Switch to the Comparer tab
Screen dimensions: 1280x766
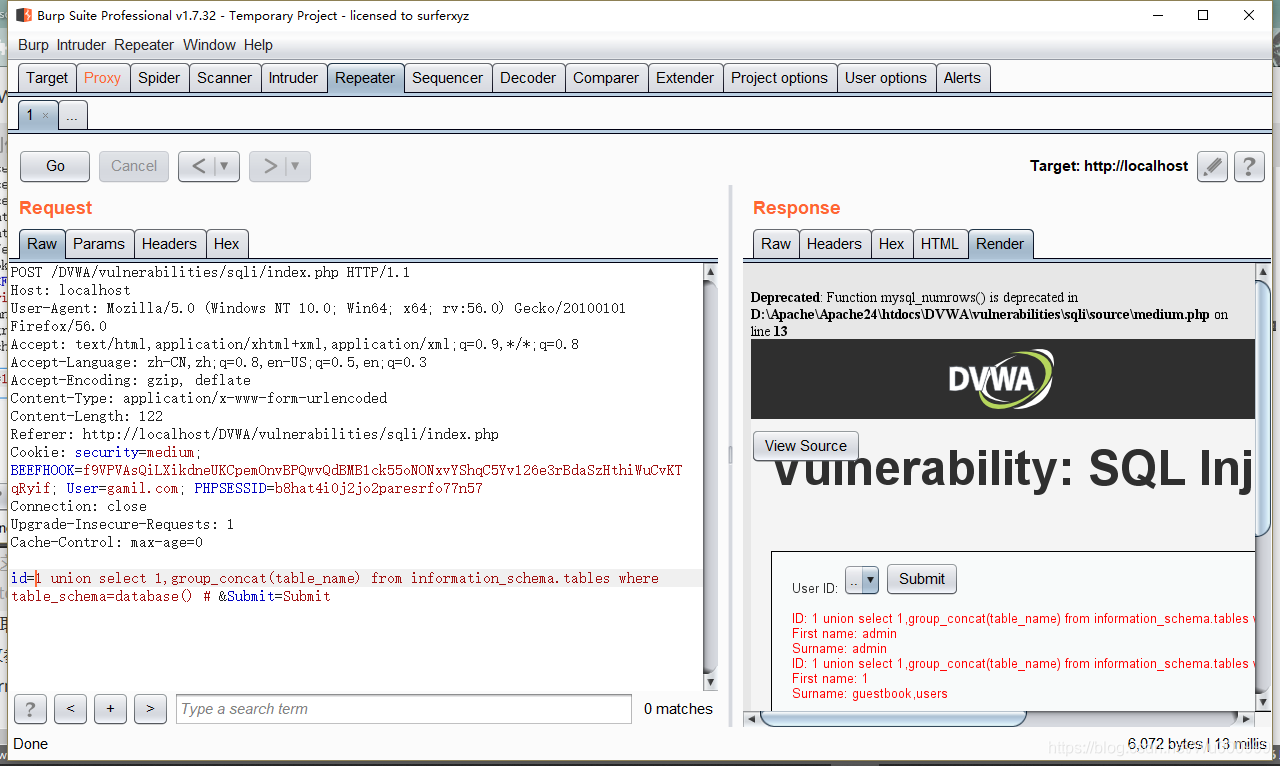606,78
